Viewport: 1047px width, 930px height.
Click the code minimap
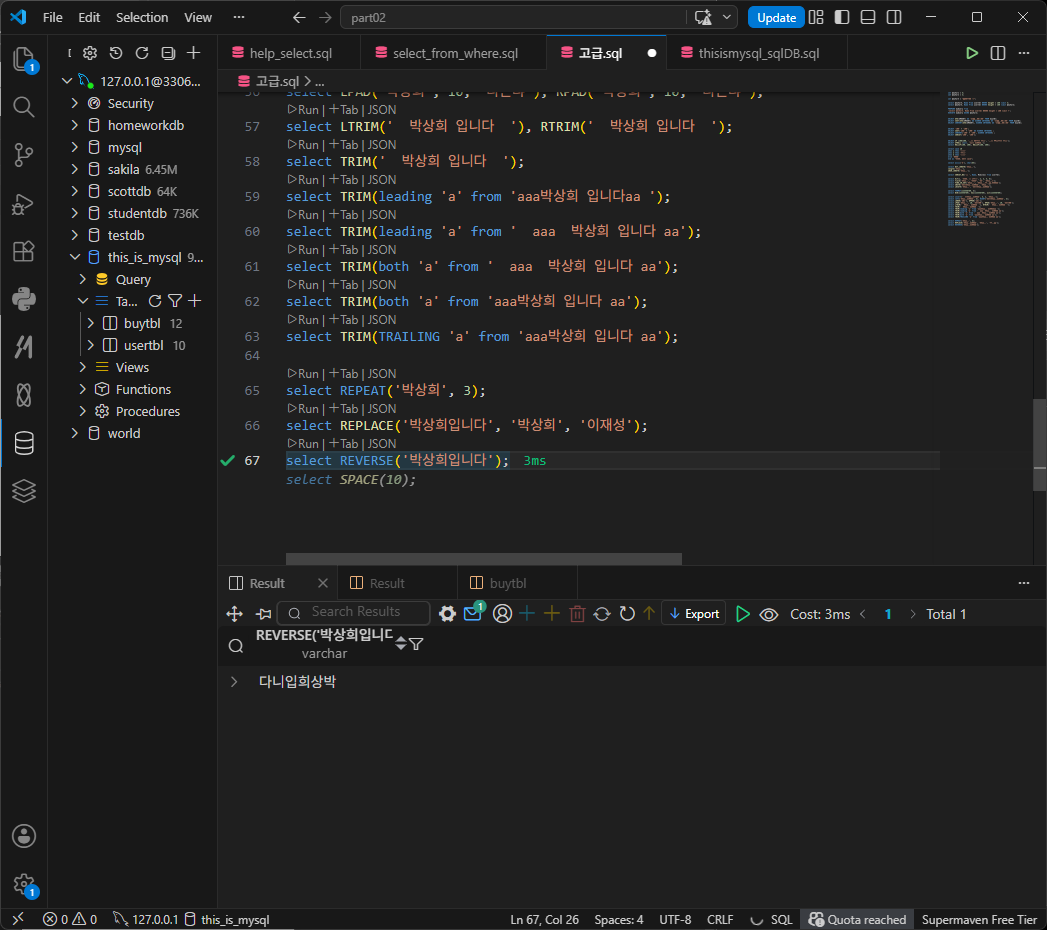pos(983,160)
